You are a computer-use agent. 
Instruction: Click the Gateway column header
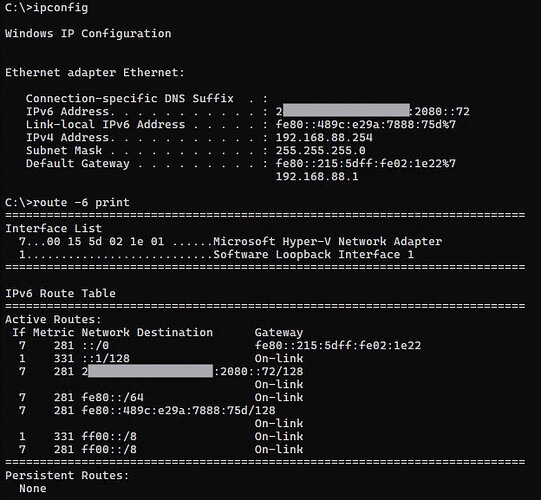pyautogui.click(x=279, y=333)
